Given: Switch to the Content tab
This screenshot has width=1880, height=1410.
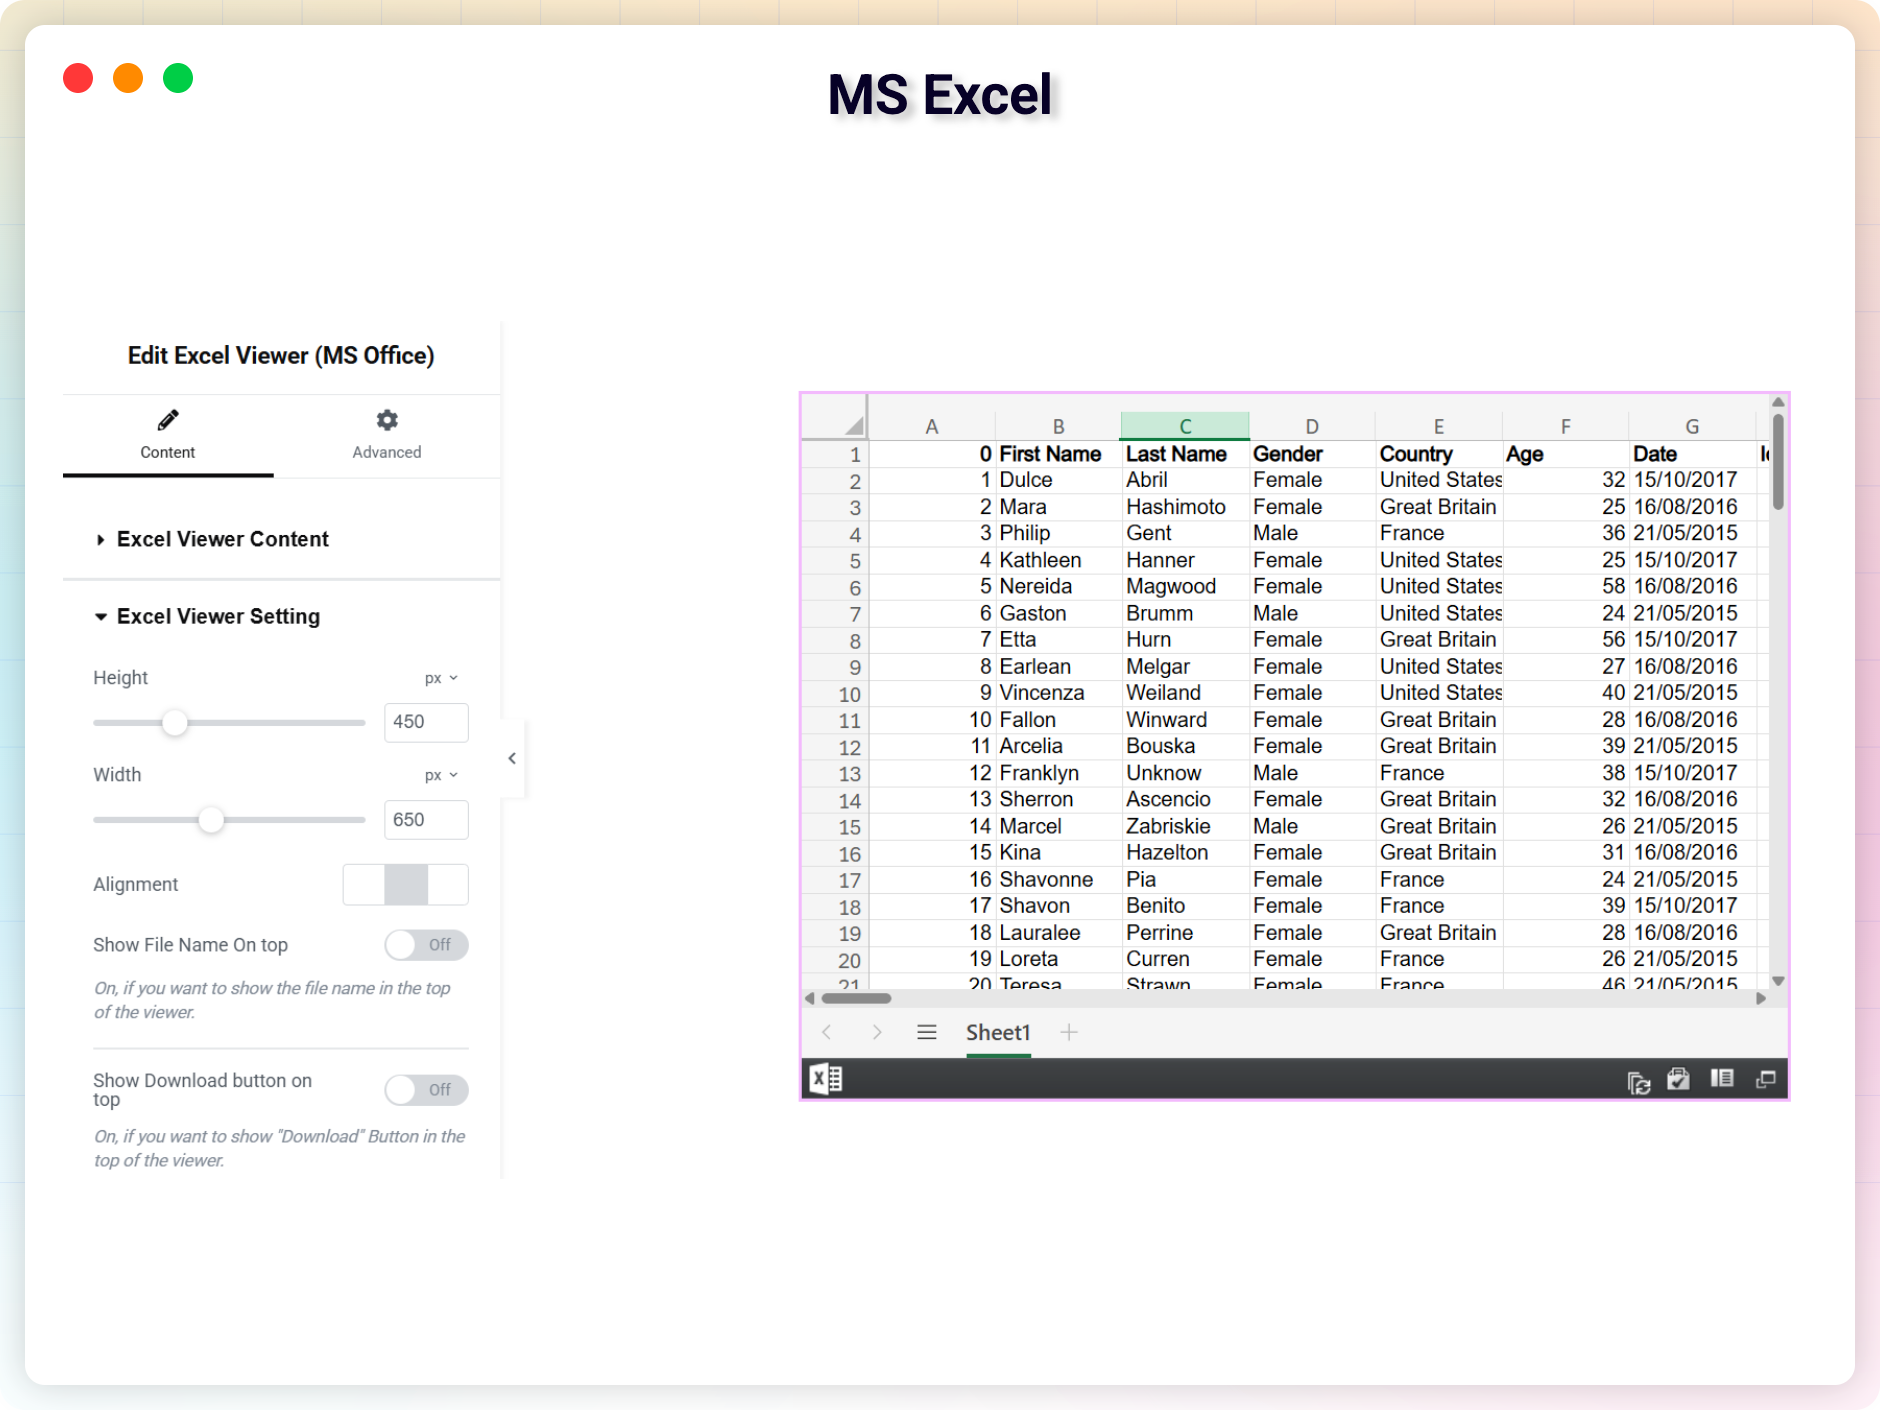Looking at the screenshot, I should point(168,435).
